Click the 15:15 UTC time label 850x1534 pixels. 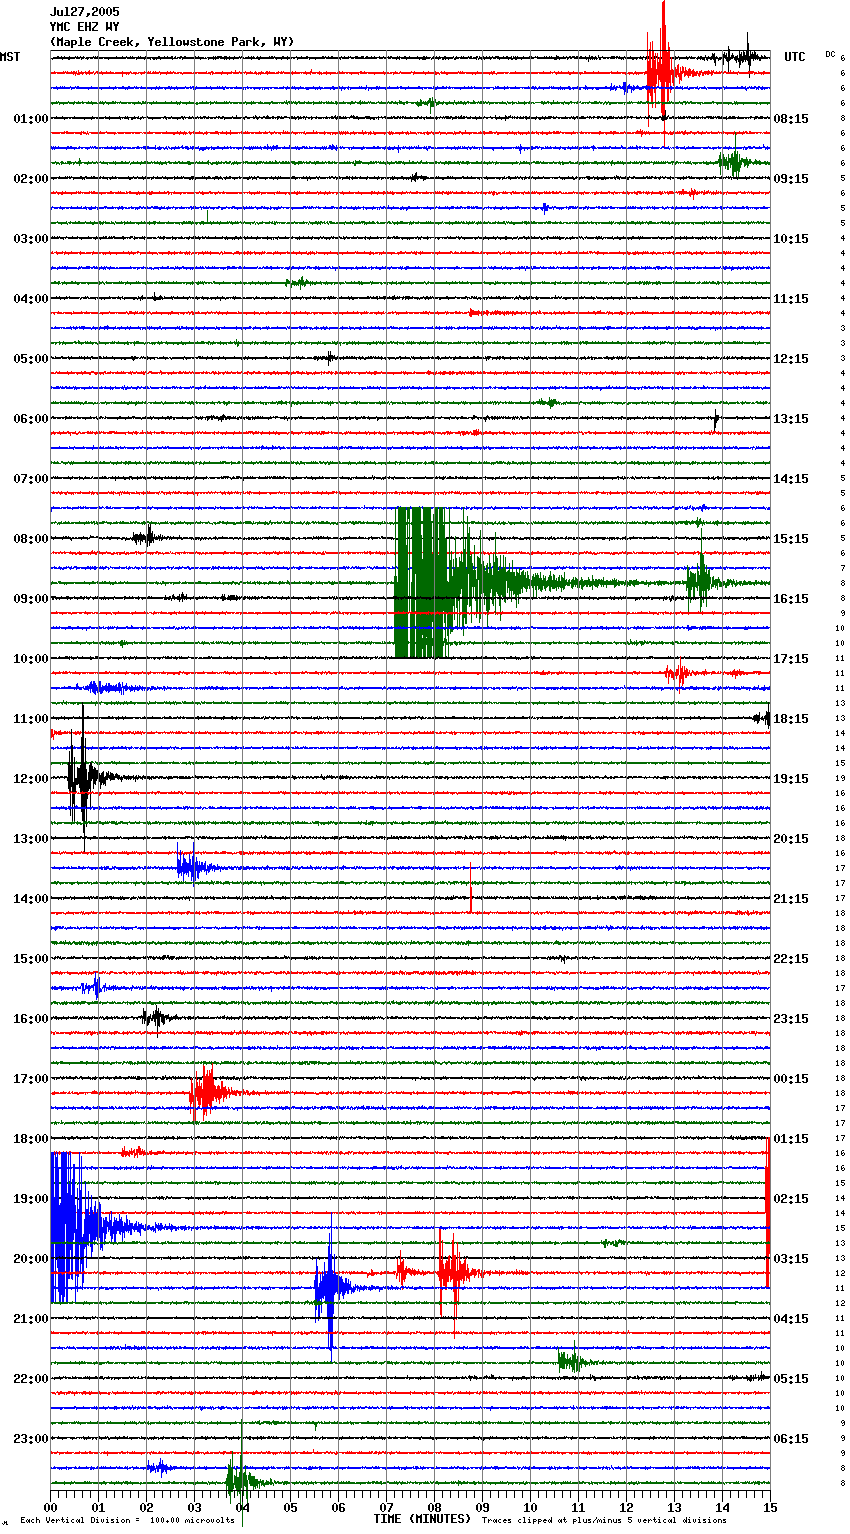click(x=791, y=539)
